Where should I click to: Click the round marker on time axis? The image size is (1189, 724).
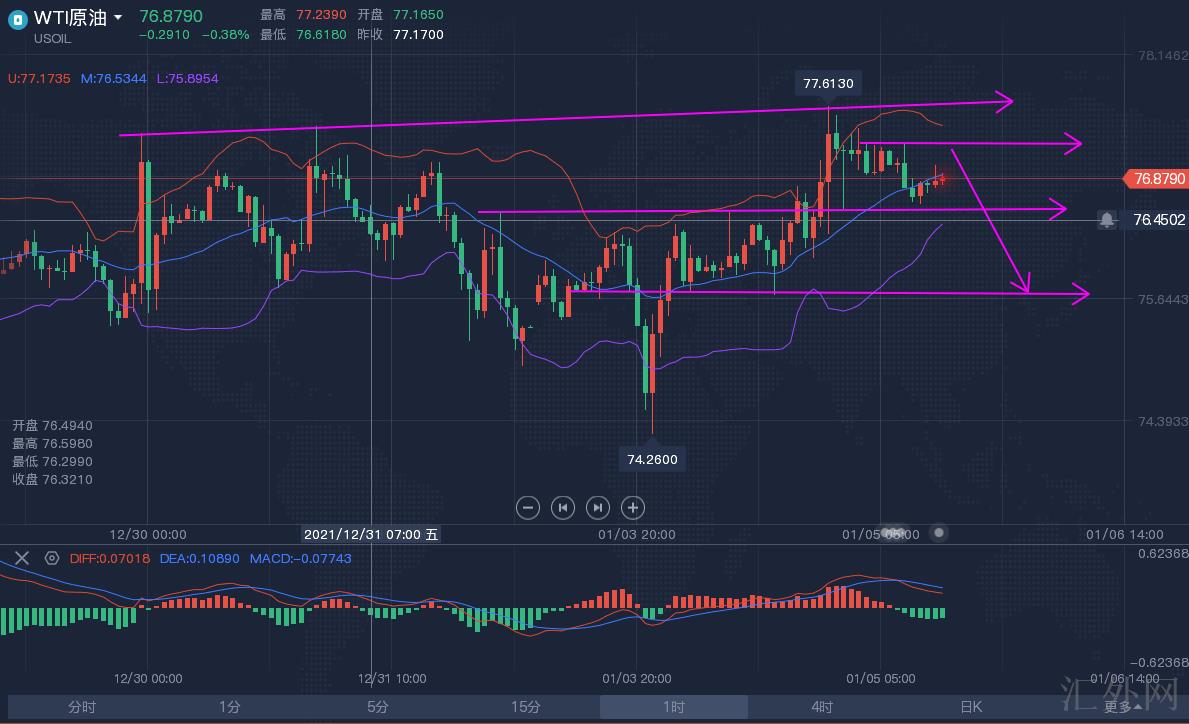[938, 533]
